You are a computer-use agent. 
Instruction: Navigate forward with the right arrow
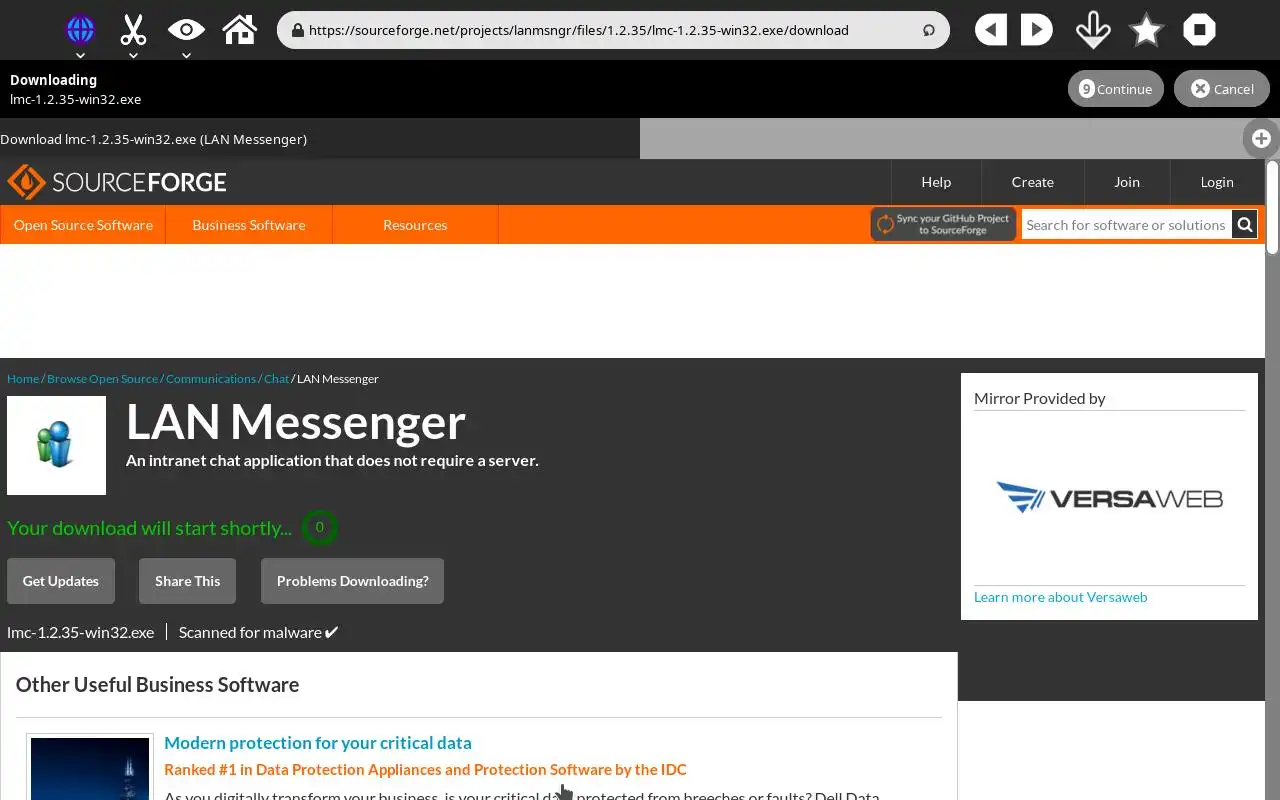click(x=1037, y=30)
